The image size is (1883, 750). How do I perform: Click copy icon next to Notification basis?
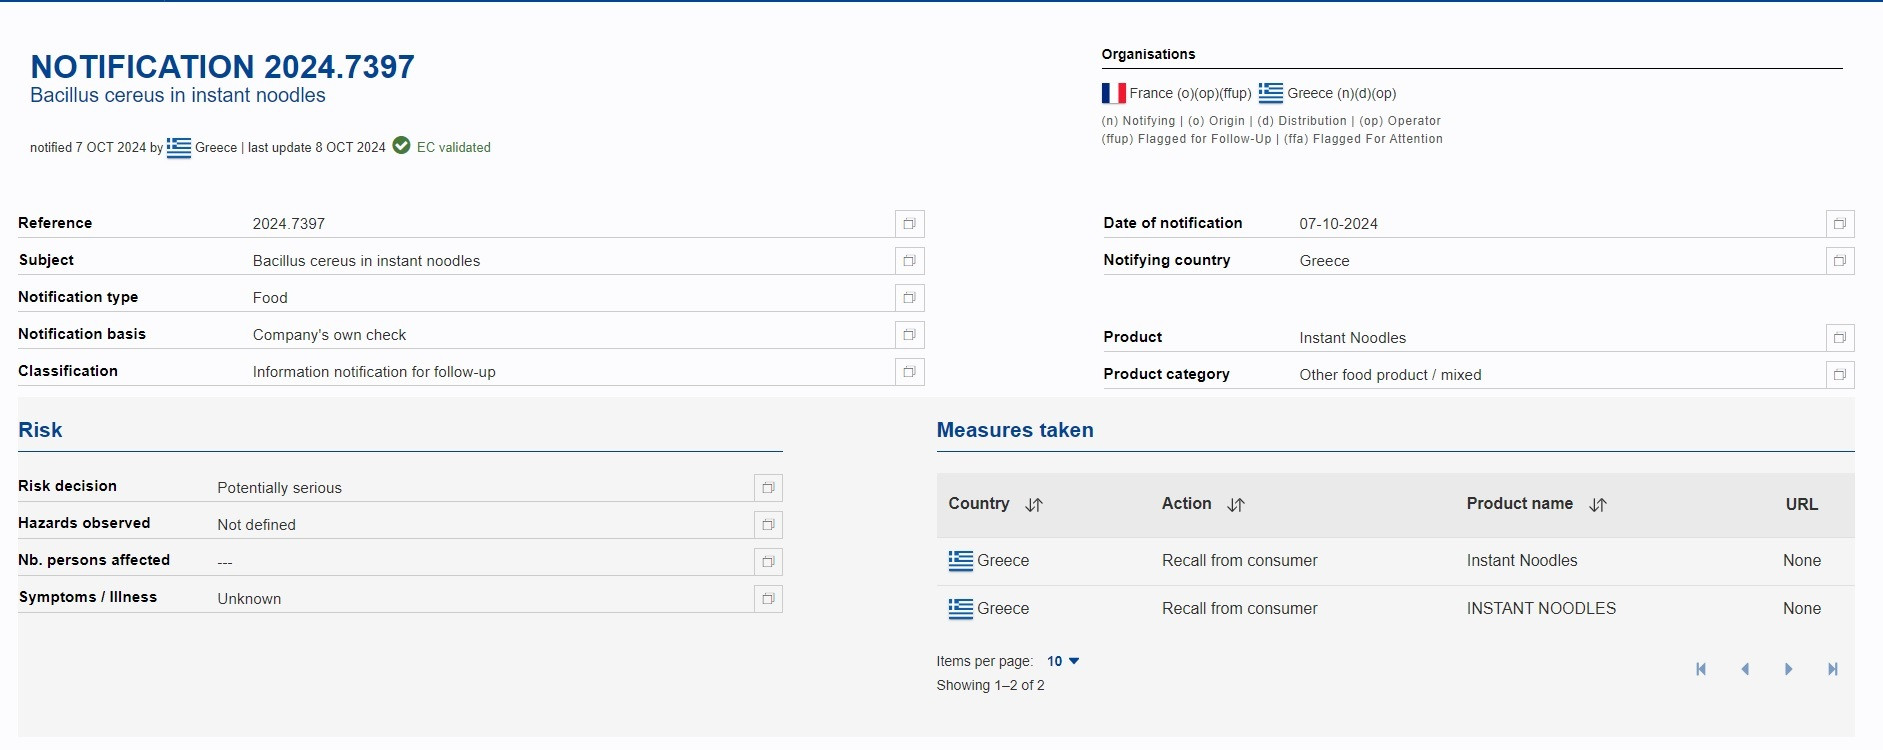909,335
